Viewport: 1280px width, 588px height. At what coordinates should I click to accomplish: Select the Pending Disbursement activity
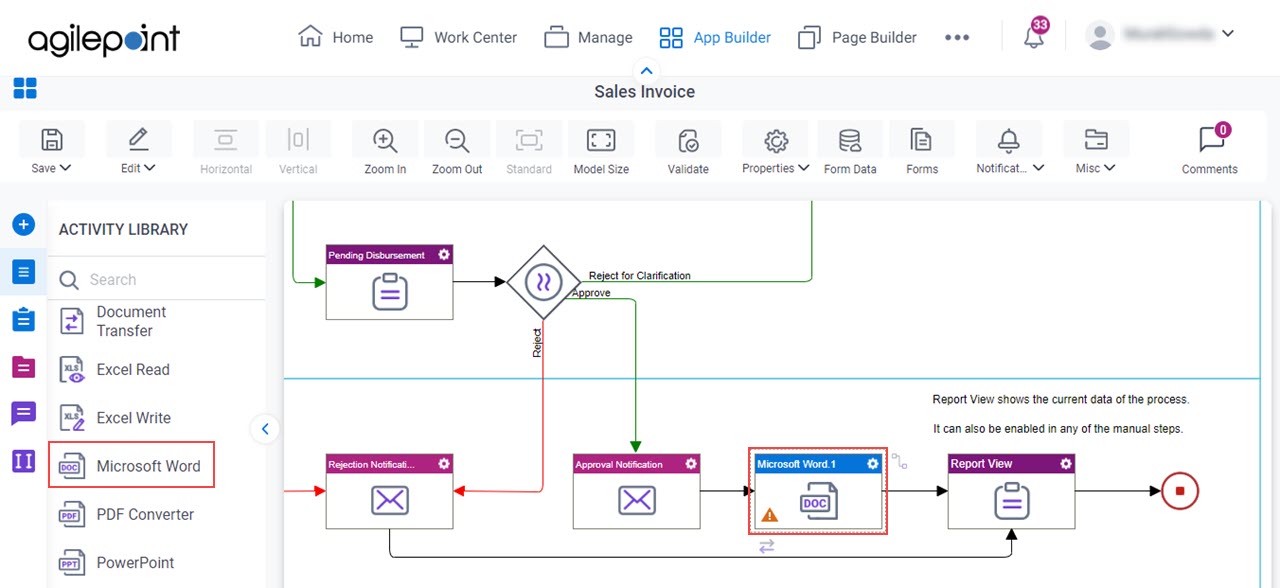[389, 283]
